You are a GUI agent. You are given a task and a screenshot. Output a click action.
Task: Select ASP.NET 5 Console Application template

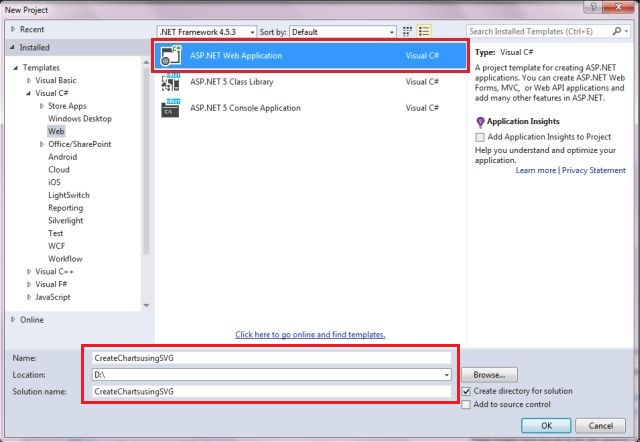(310, 108)
